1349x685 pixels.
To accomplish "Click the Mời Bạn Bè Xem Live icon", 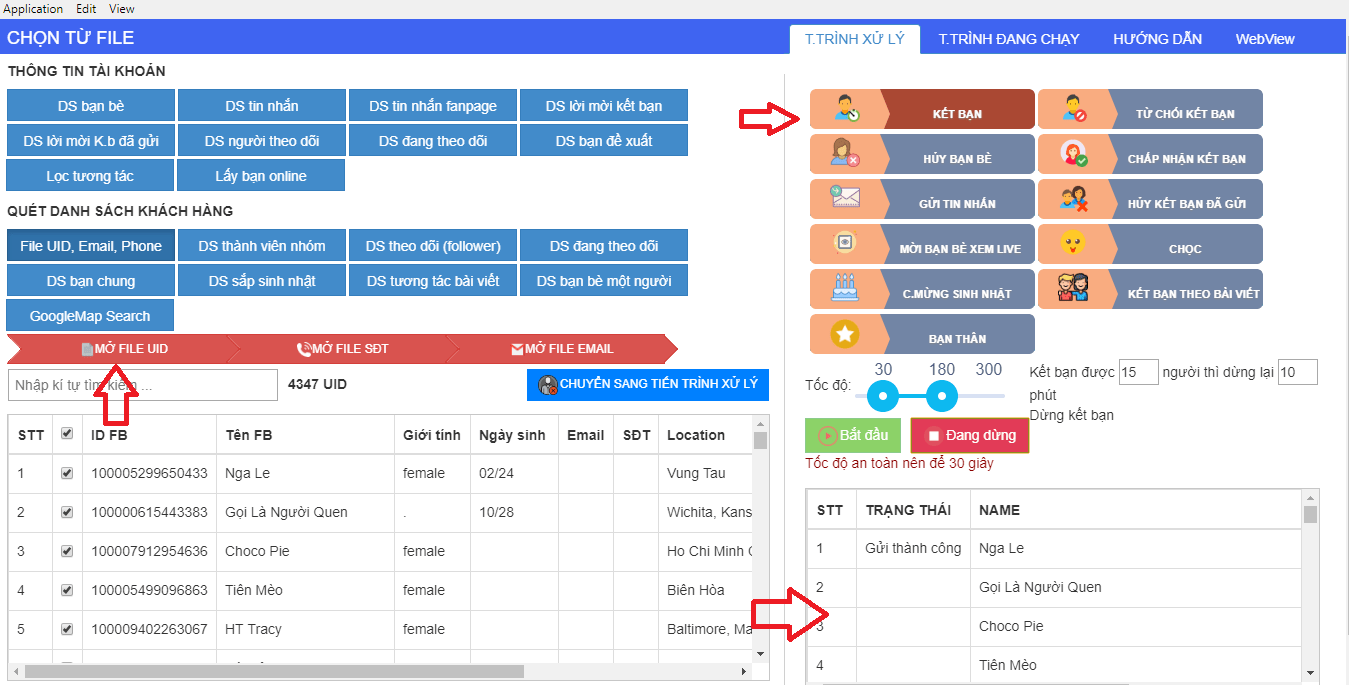I will [x=845, y=244].
